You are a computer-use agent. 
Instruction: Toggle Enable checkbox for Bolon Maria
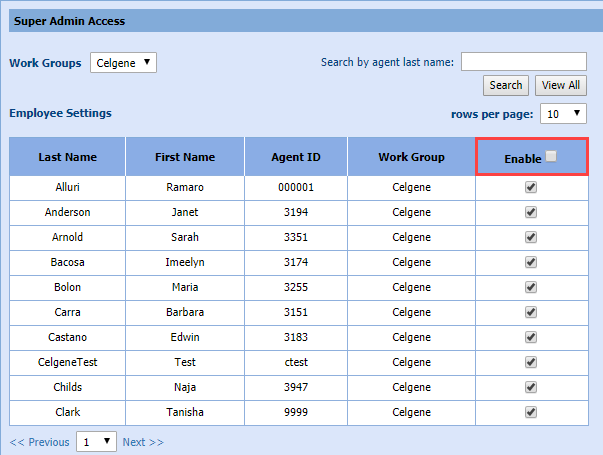tap(531, 287)
